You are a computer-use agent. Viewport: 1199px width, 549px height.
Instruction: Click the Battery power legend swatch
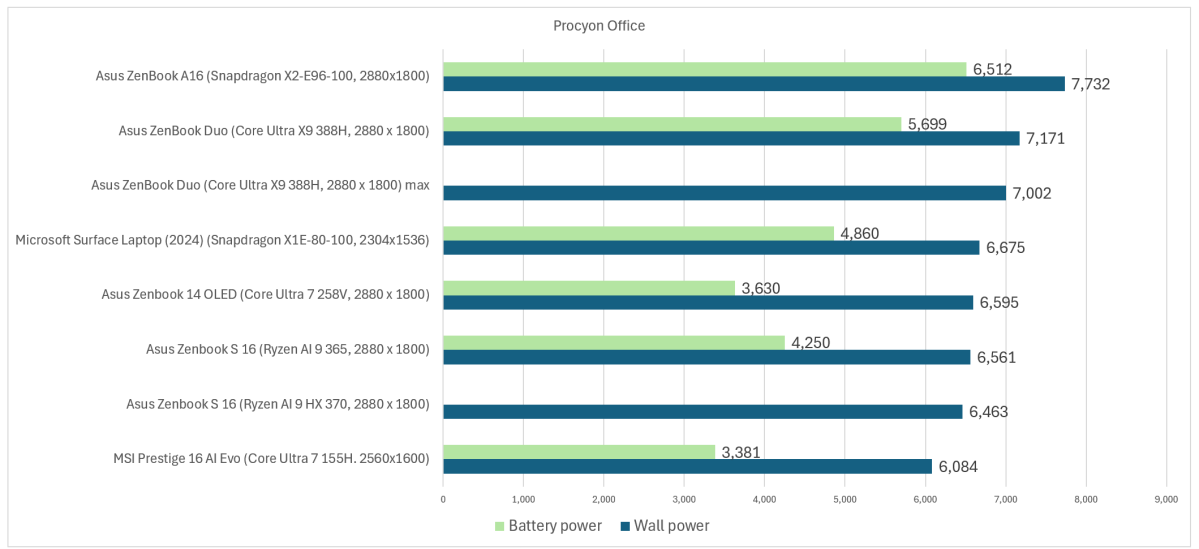coord(500,526)
